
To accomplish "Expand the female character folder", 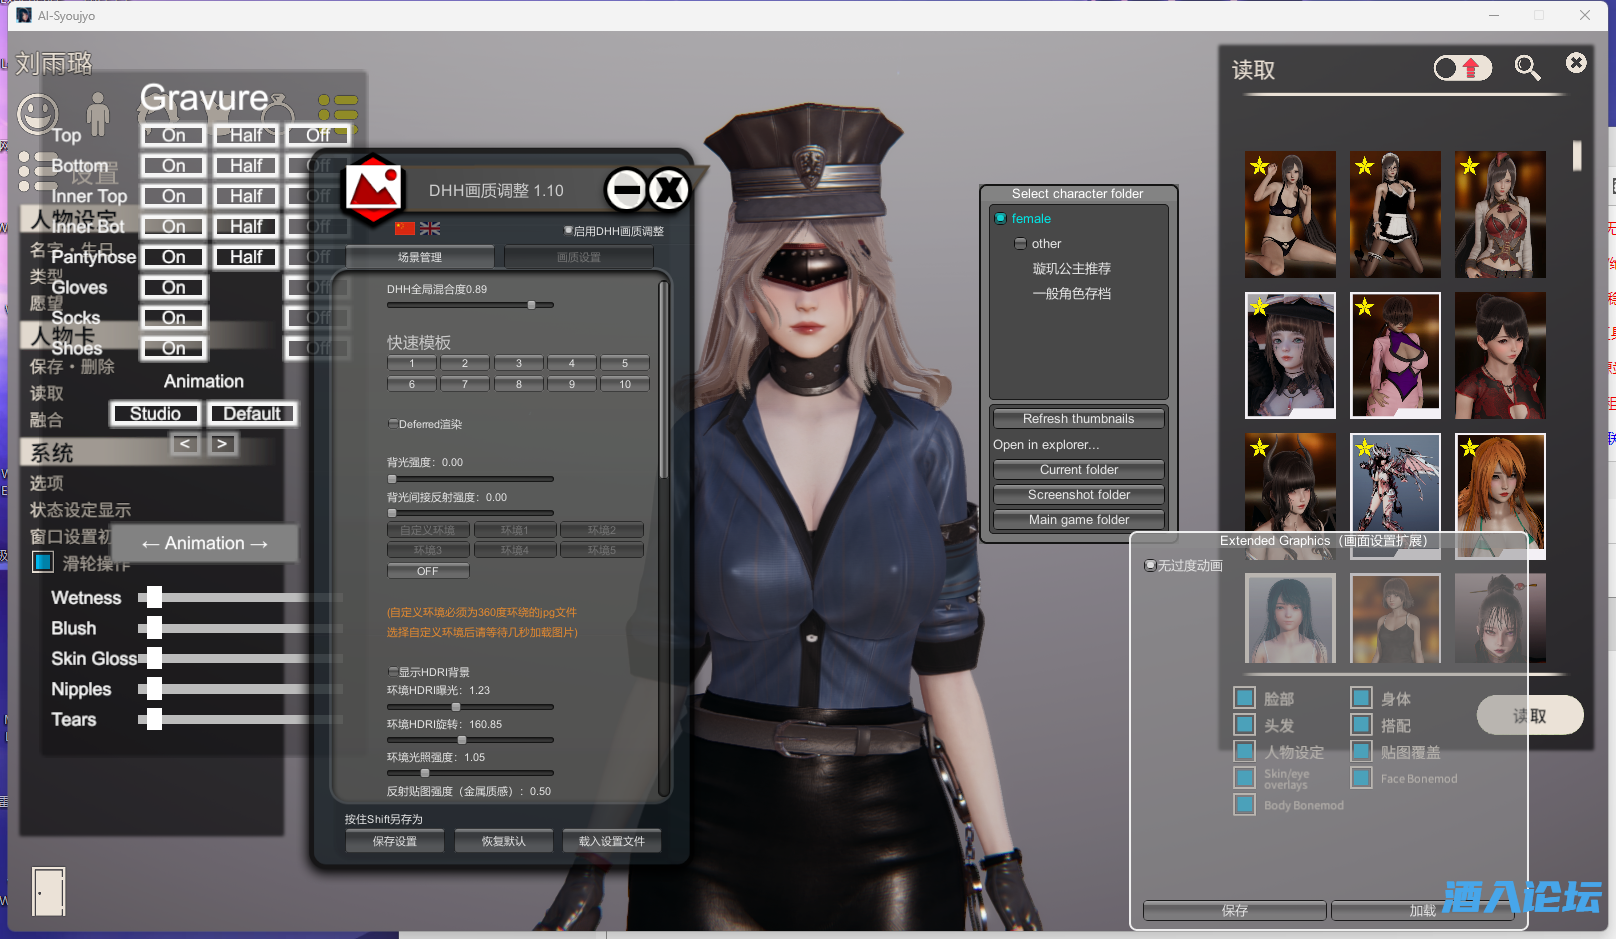I will [x=1001, y=219].
